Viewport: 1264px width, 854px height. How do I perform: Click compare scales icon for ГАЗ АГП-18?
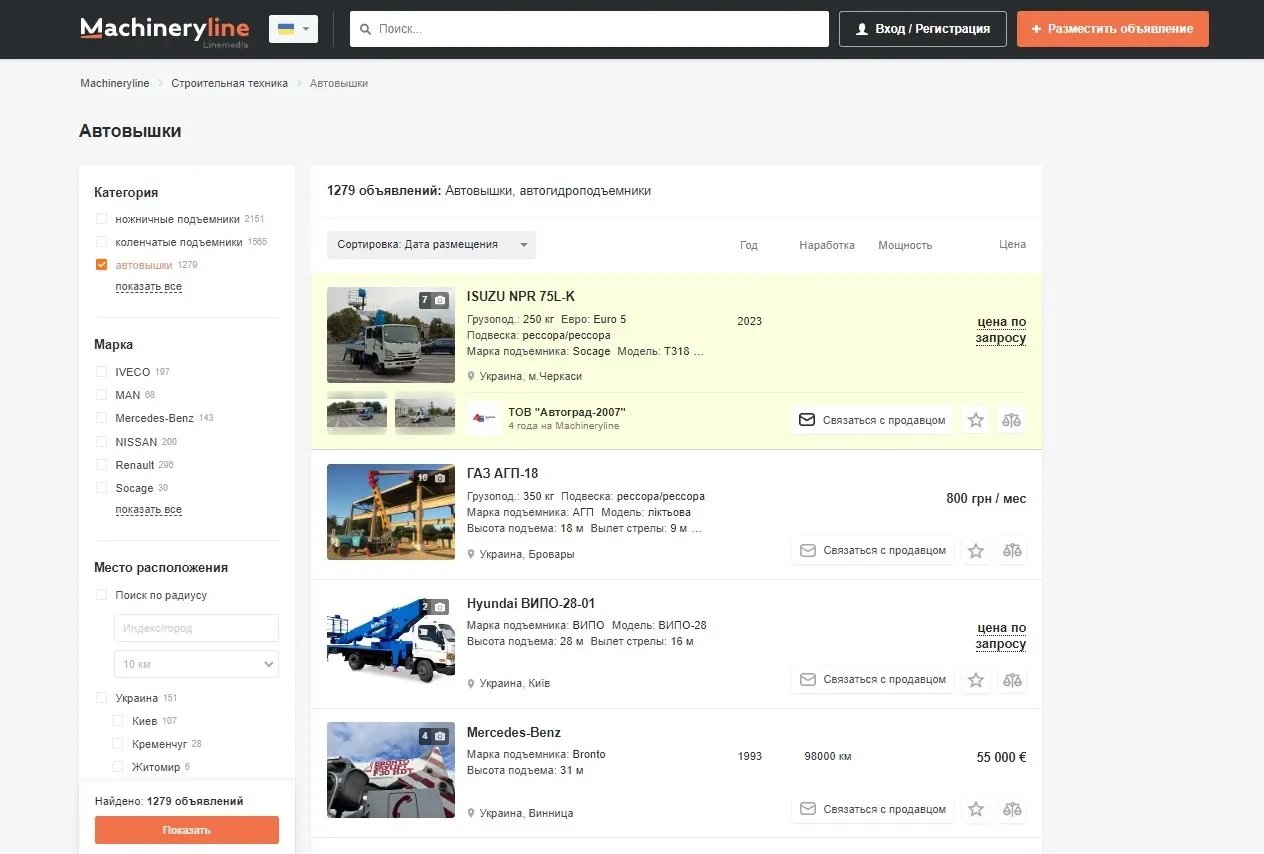click(1012, 551)
